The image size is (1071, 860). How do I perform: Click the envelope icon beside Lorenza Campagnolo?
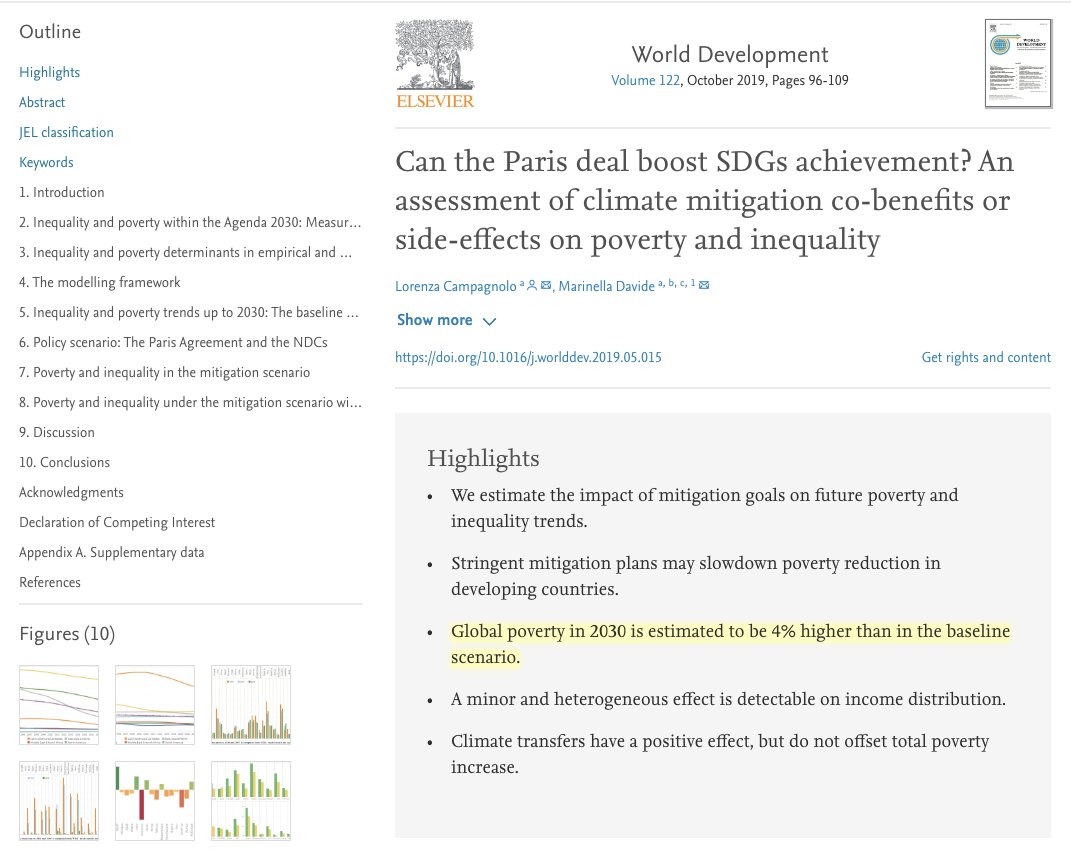pyautogui.click(x=546, y=286)
